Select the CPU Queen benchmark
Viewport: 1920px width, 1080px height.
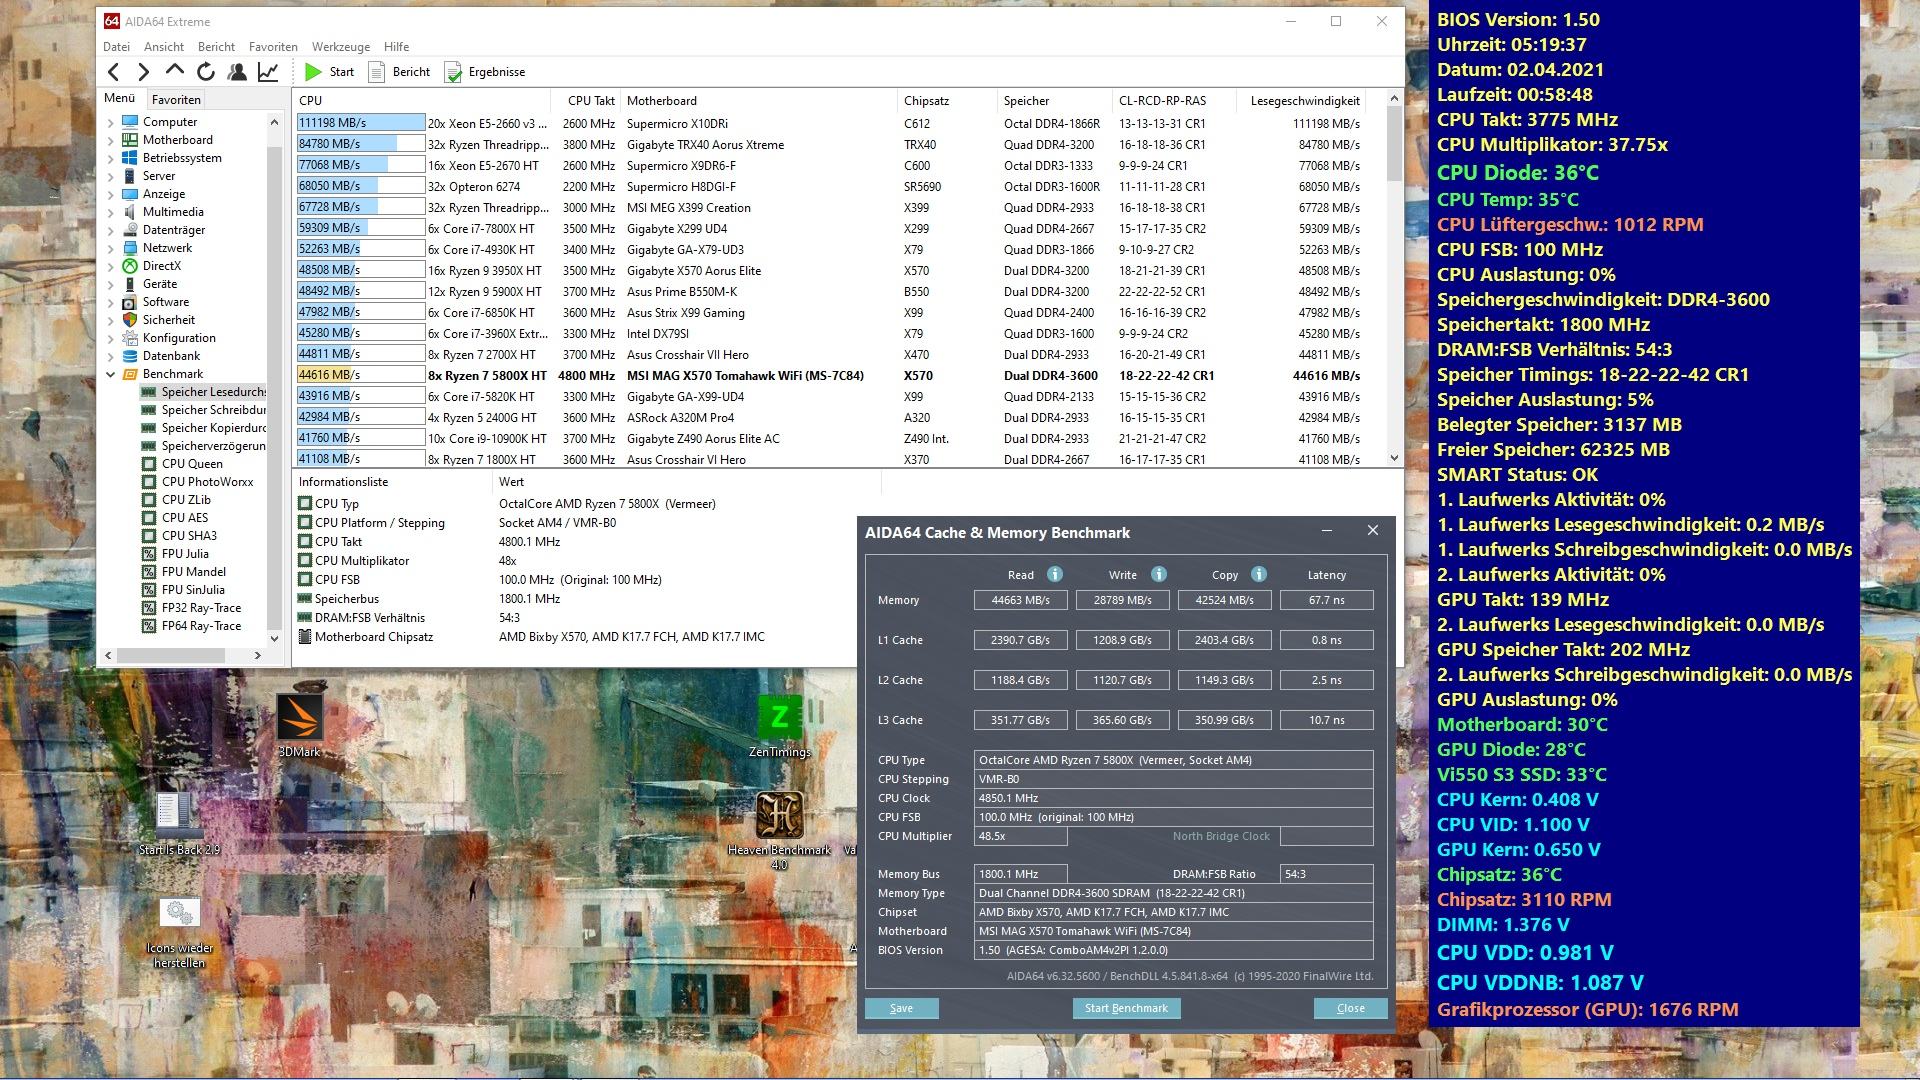pyautogui.click(x=182, y=464)
